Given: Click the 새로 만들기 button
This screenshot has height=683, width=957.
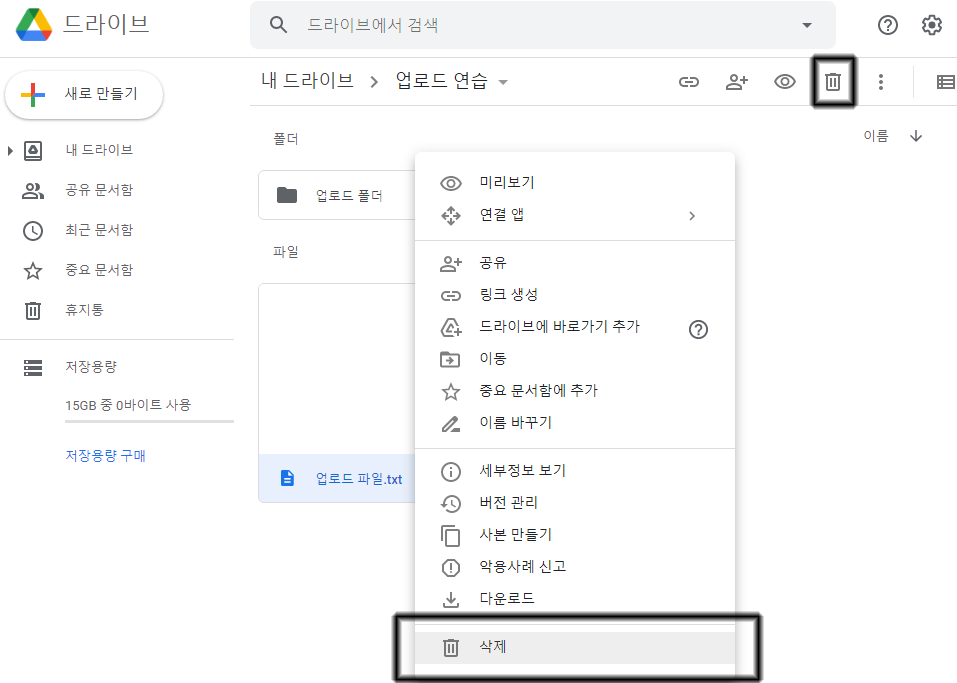Looking at the screenshot, I should click(x=84, y=95).
